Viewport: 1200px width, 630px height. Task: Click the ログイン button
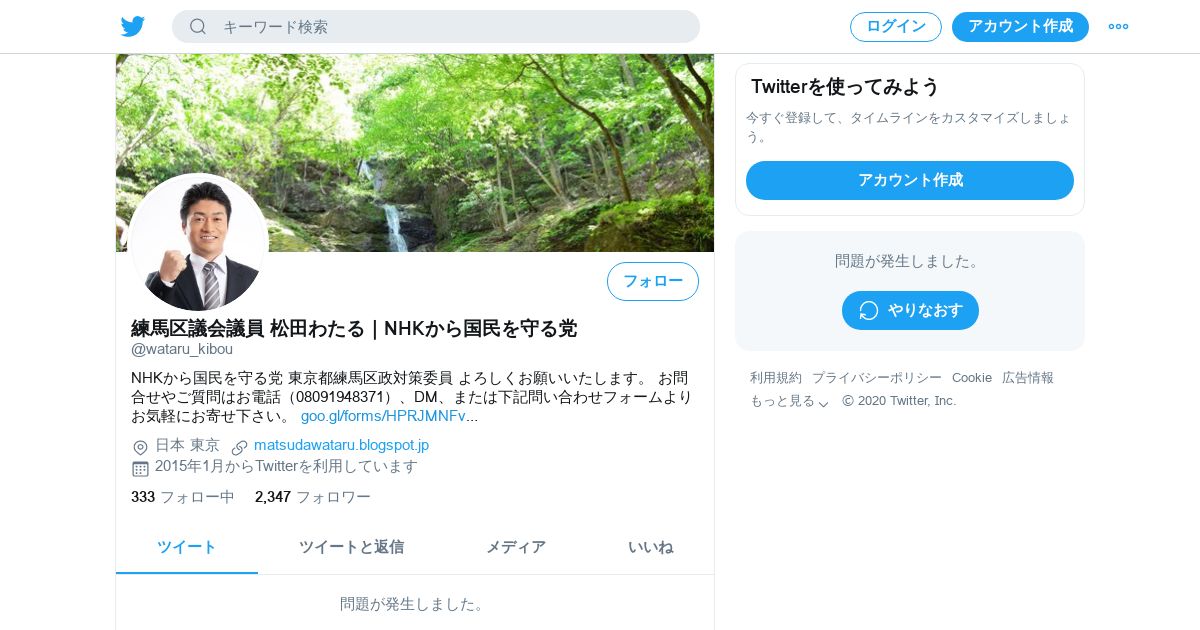[x=896, y=27]
